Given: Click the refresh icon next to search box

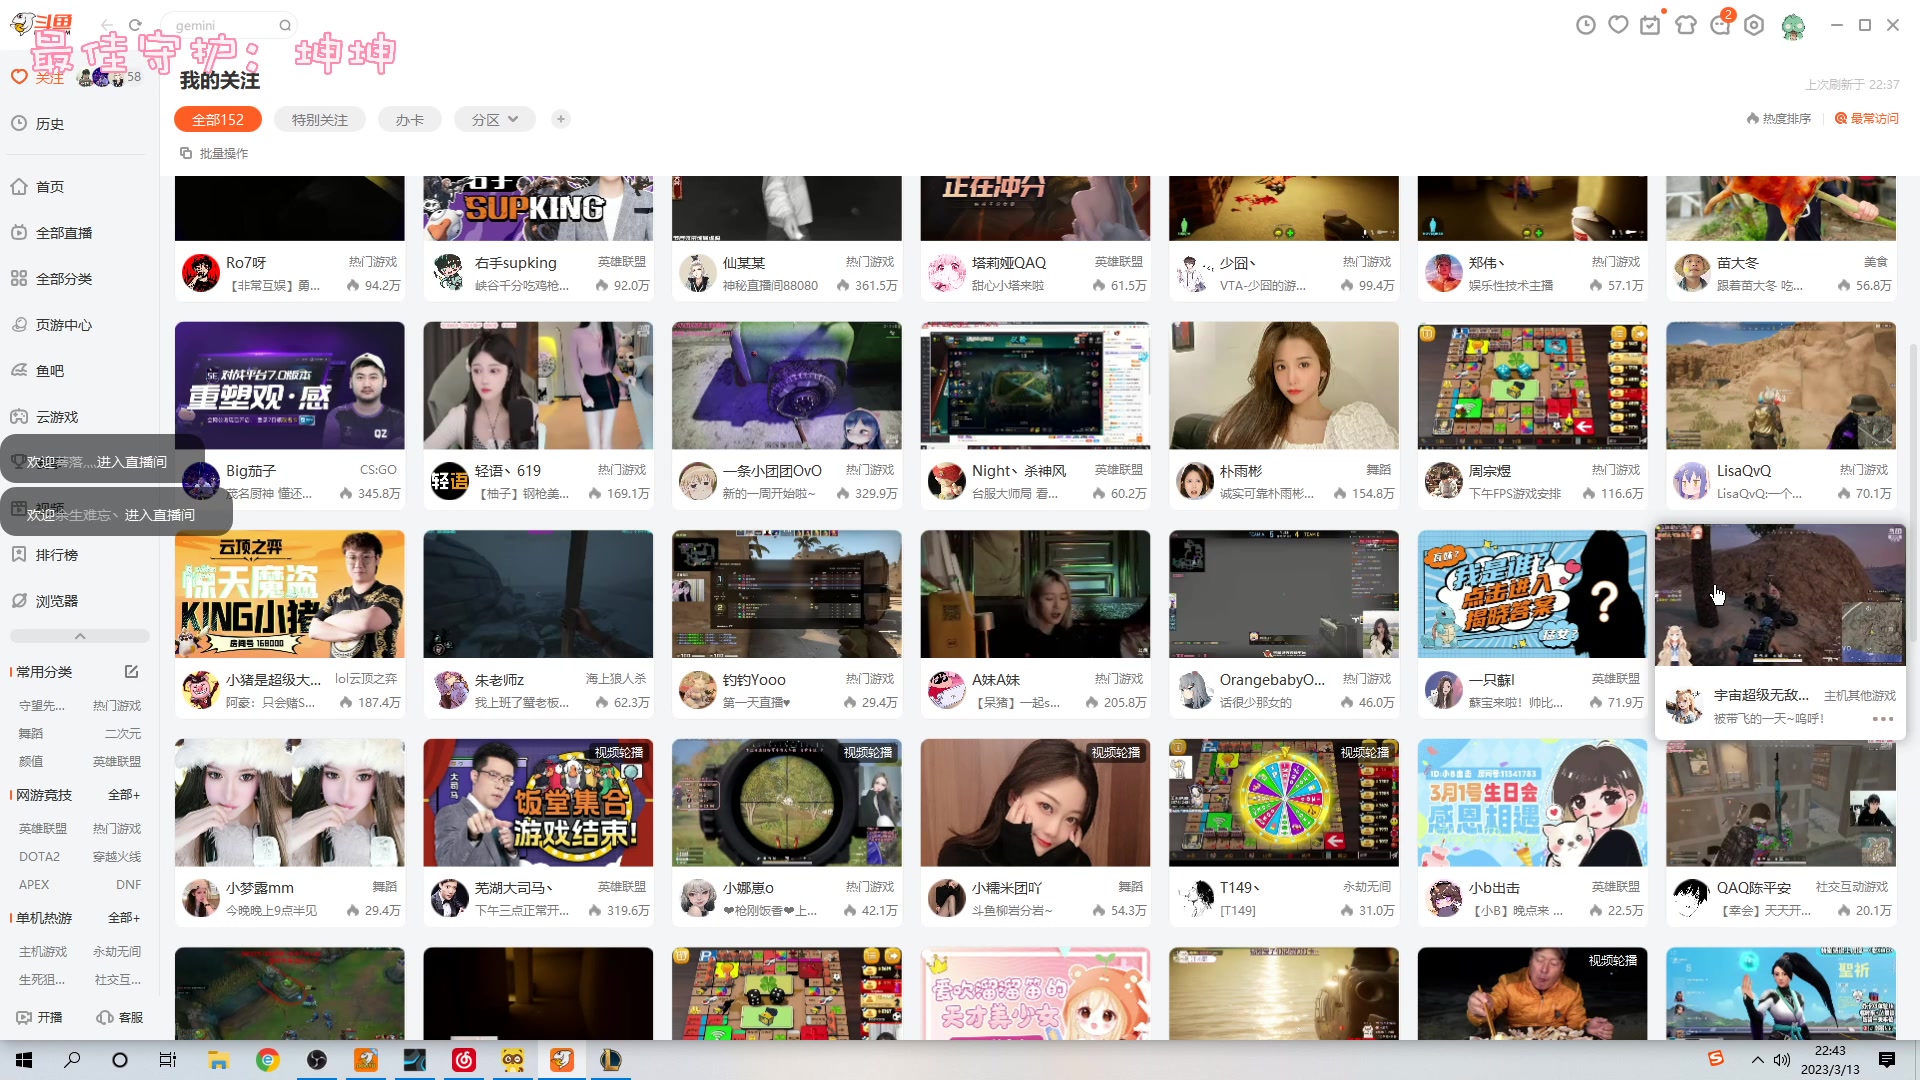Looking at the screenshot, I should (135, 25).
